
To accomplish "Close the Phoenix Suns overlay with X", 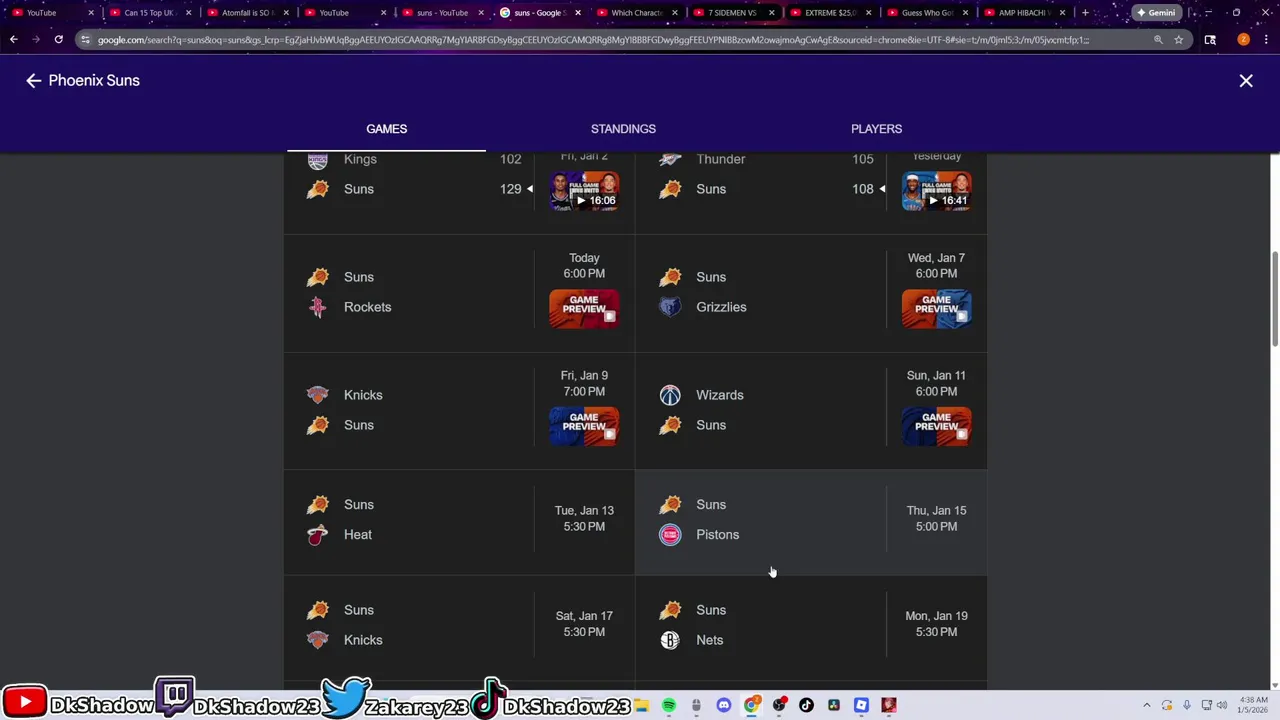I will pyautogui.click(x=1246, y=81).
